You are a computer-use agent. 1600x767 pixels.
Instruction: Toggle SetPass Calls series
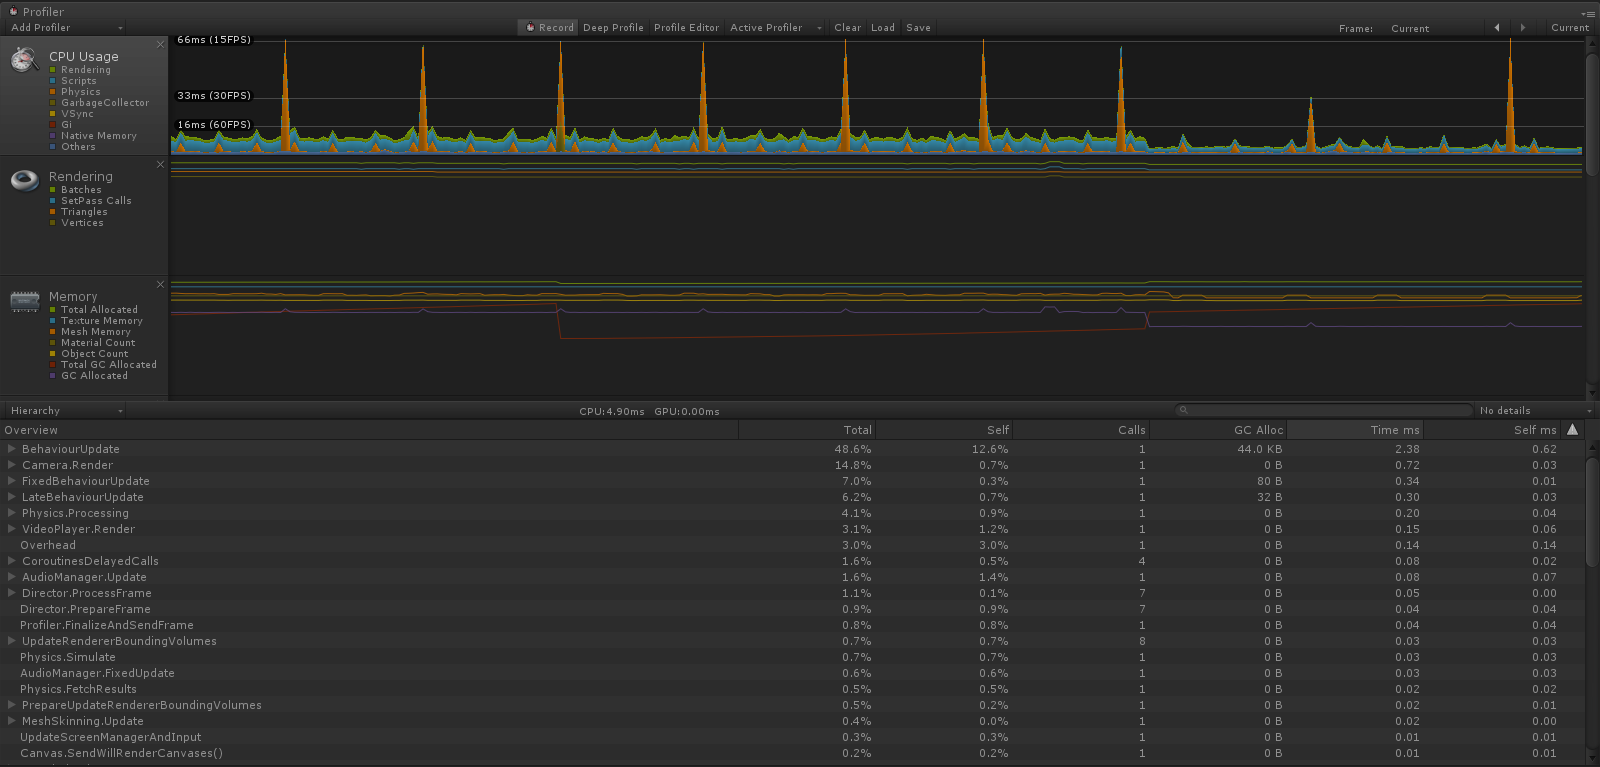point(53,201)
